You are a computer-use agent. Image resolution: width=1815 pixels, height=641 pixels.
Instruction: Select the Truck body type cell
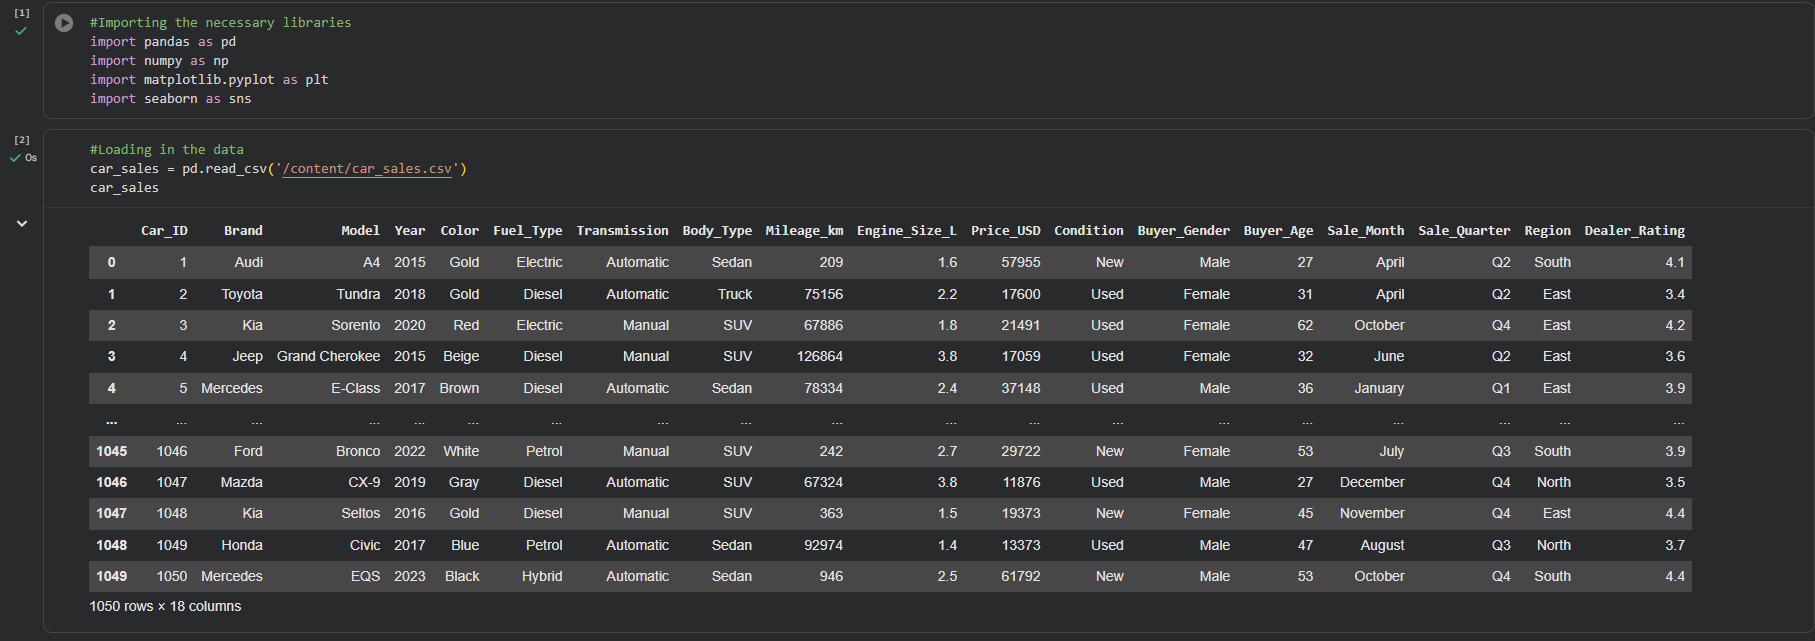pos(735,294)
